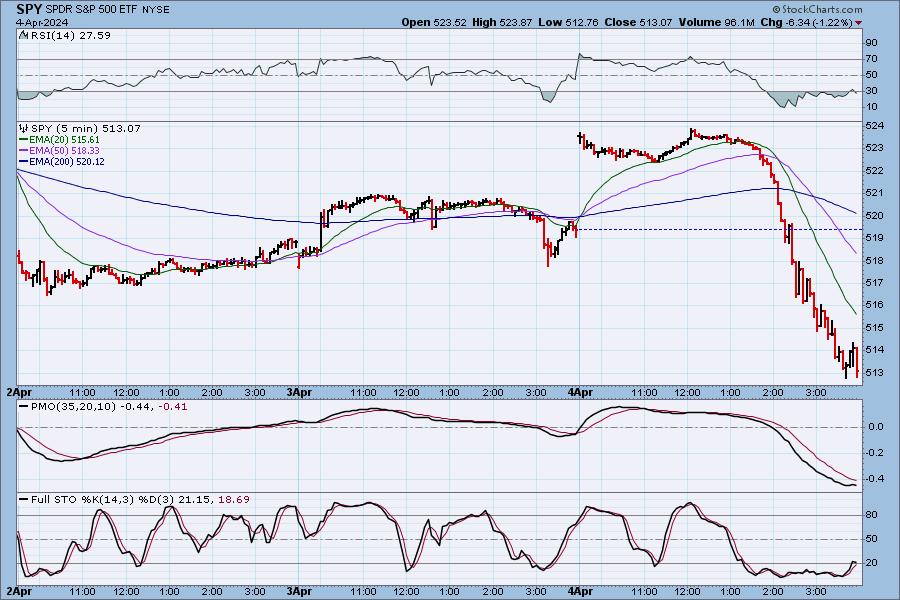Click the 523 price axis label
The image size is (900, 600).
[x=874, y=148]
